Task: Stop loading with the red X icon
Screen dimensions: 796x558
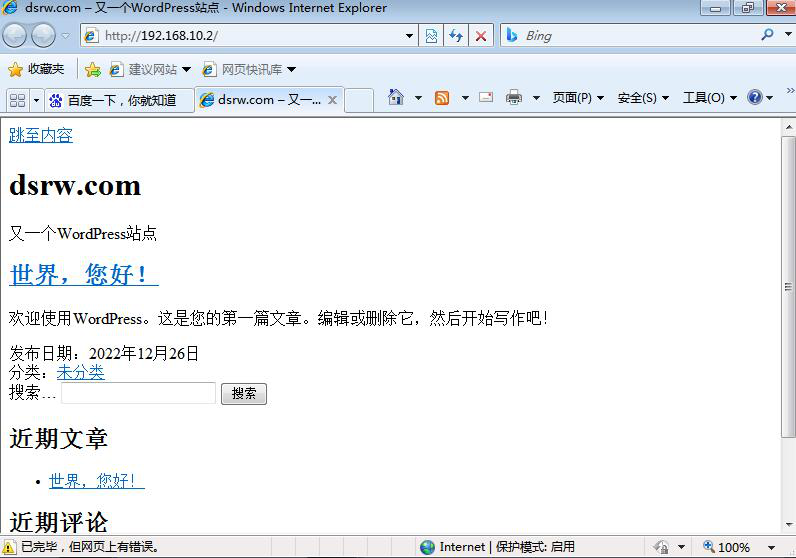Action: tap(481, 36)
